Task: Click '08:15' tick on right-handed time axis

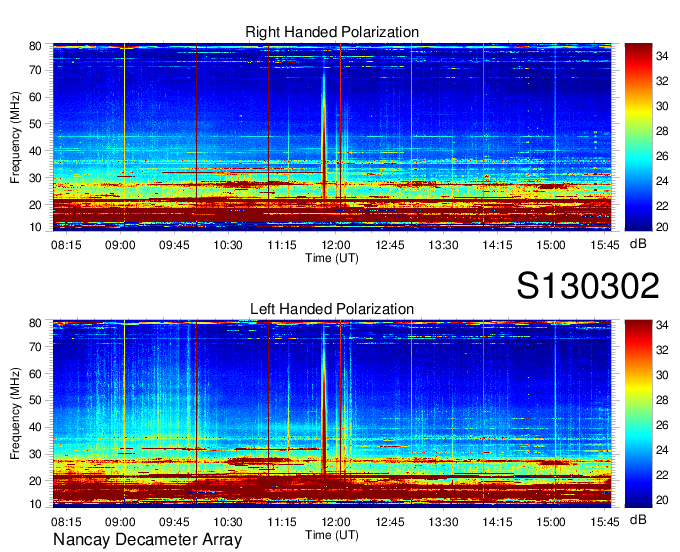Action: [66, 245]
